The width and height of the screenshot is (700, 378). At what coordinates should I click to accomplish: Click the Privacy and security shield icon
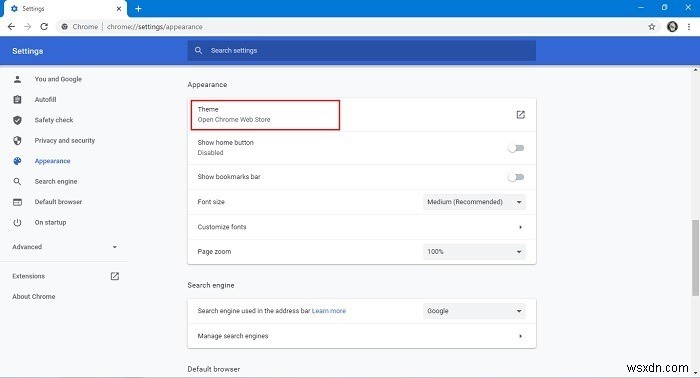tap(17, 141)
